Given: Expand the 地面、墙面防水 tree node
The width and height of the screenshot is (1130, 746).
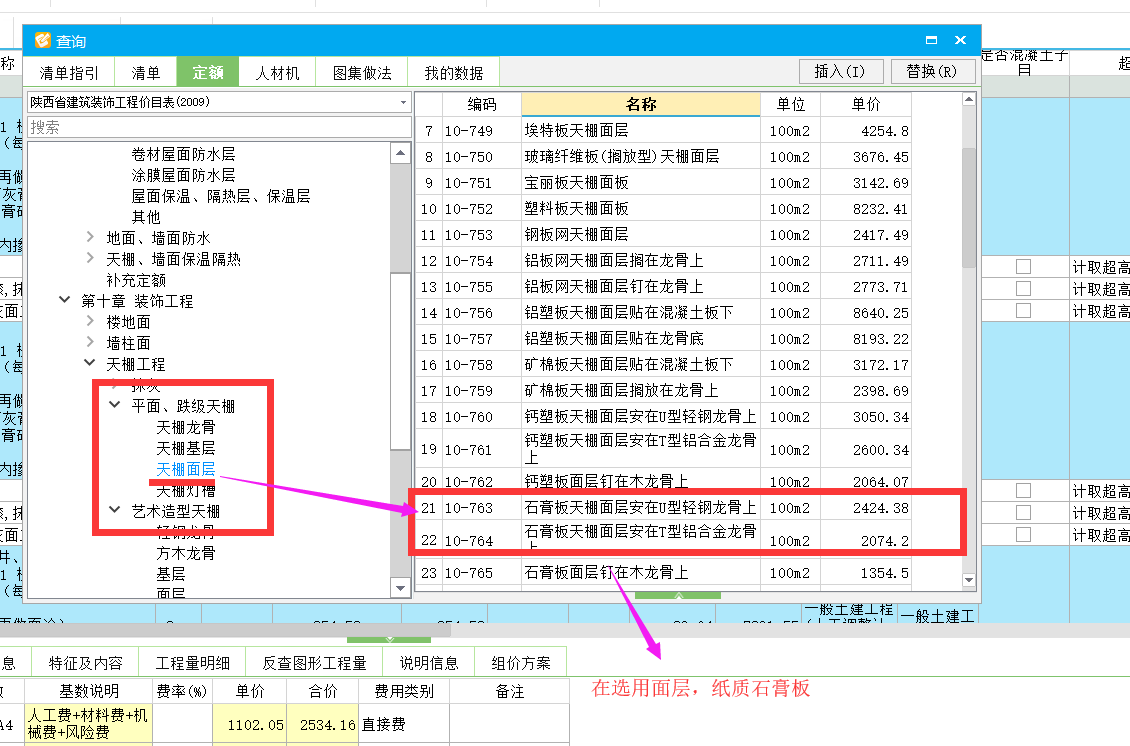Looking at the screenshot, I should coord(90,237).
